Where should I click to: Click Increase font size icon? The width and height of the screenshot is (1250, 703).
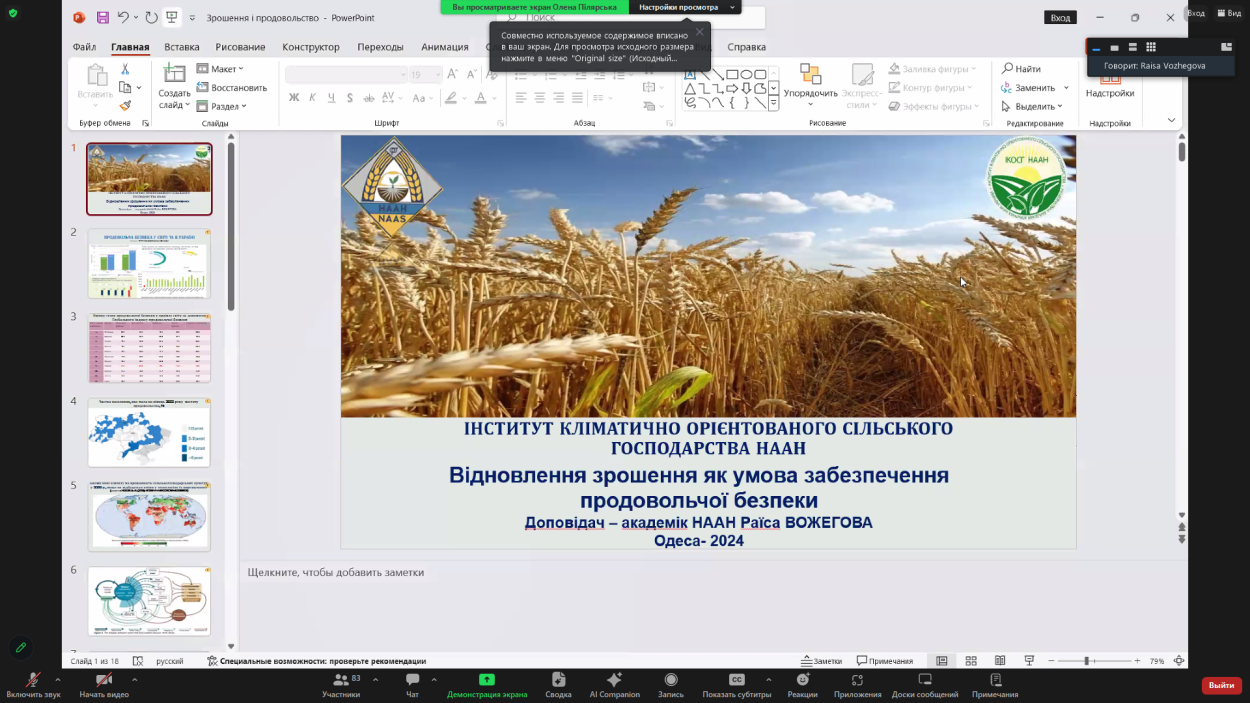click(452, 74)
